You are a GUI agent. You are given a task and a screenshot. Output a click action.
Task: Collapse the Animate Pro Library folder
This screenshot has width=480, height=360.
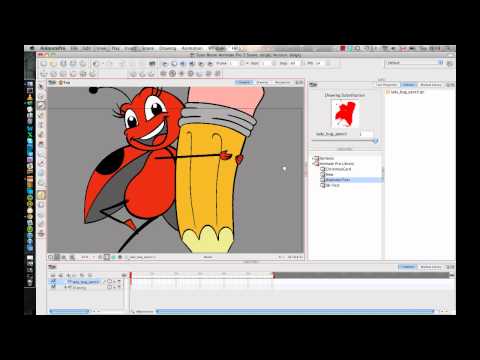(x=314, y=164)
